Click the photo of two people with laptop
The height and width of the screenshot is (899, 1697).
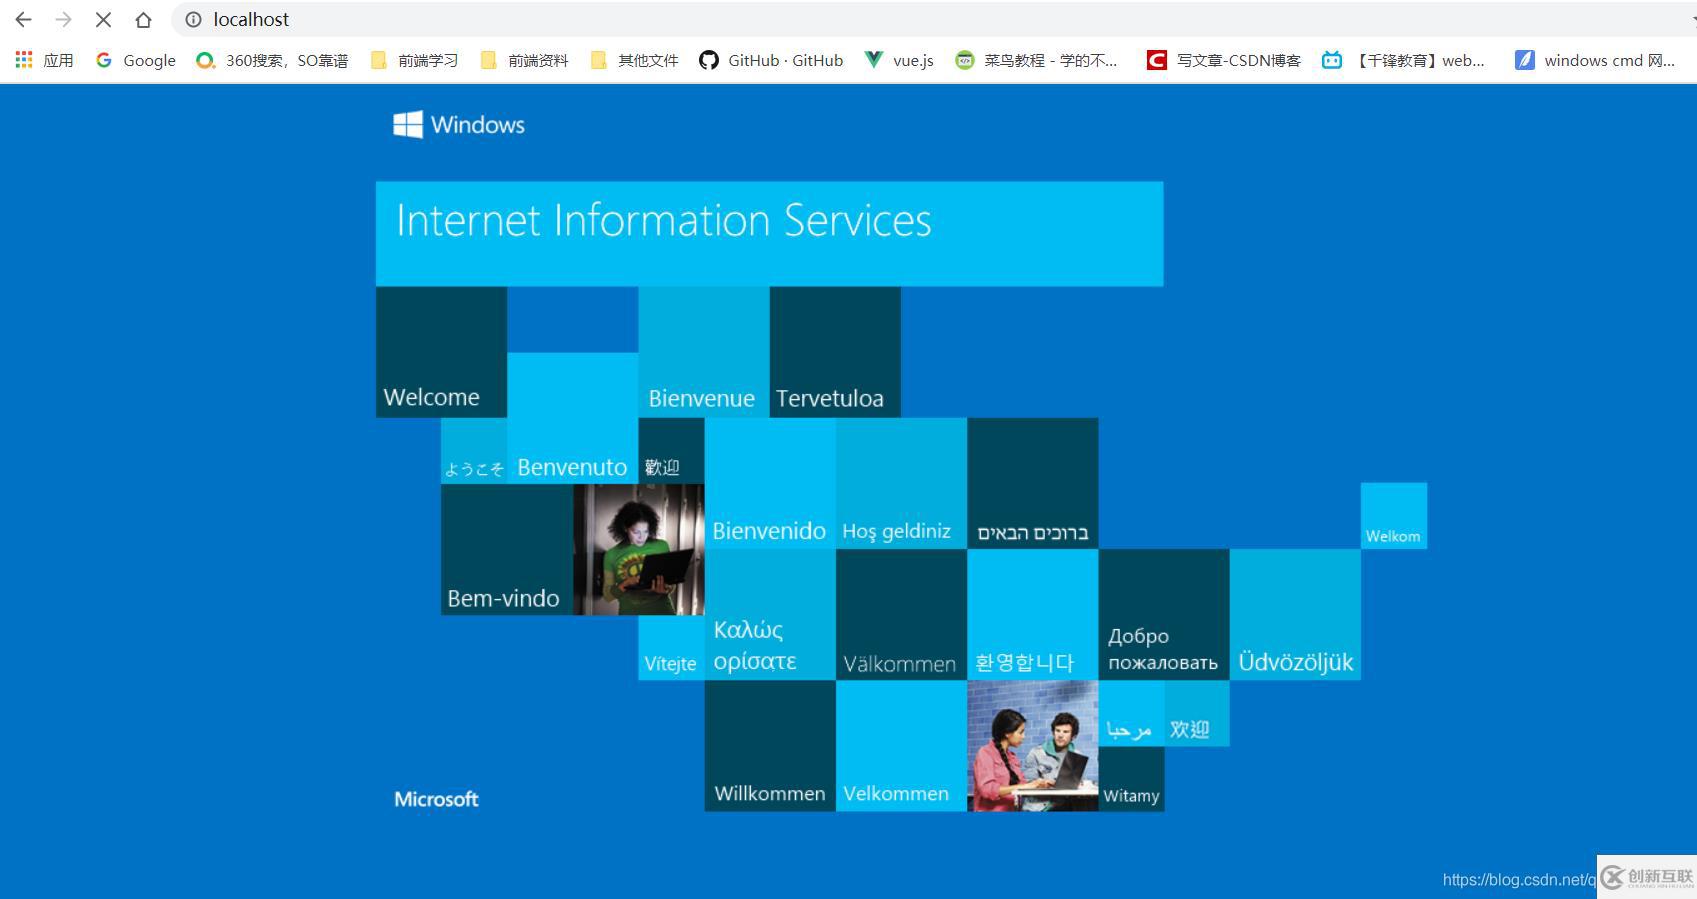(1033, 745)
